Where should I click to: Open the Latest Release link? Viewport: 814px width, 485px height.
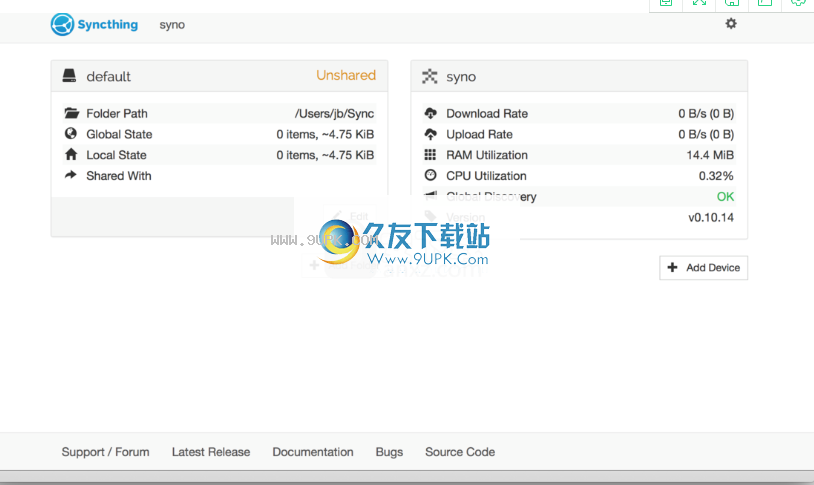click(211, 452)
